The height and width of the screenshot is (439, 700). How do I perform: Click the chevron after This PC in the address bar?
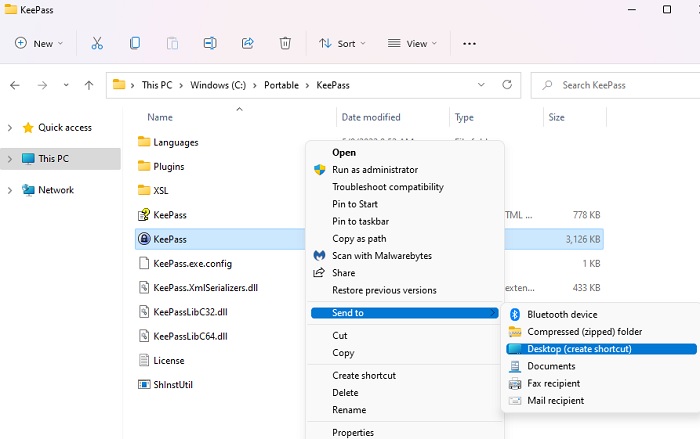[181, 85]
